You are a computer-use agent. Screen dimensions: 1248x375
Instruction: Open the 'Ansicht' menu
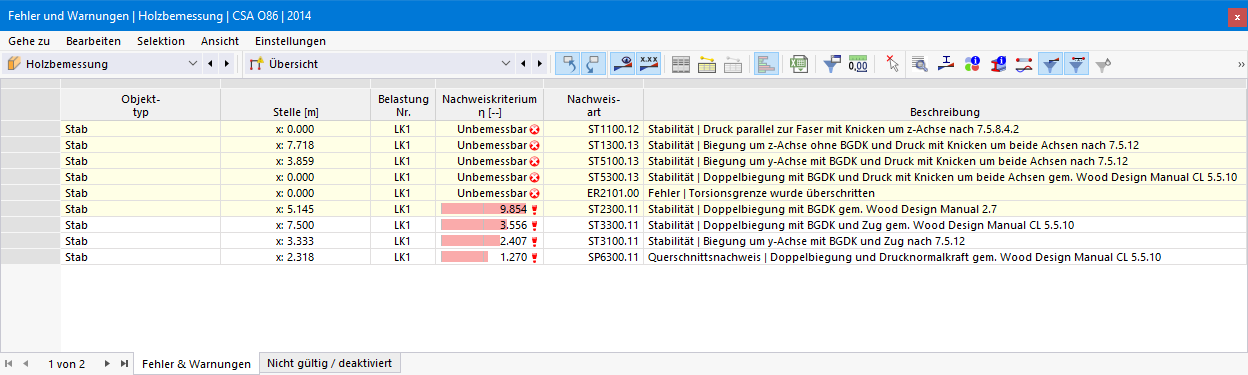(x=219, y=41)
